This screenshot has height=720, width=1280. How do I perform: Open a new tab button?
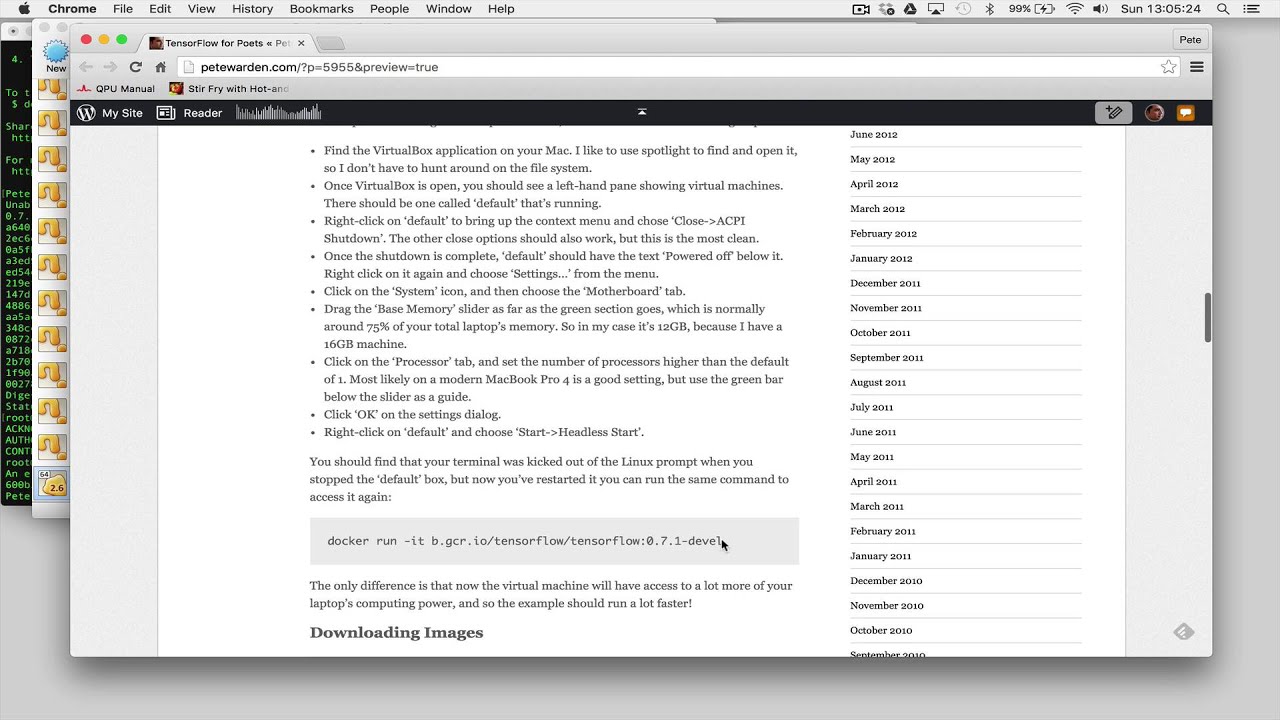coord(330,43)
